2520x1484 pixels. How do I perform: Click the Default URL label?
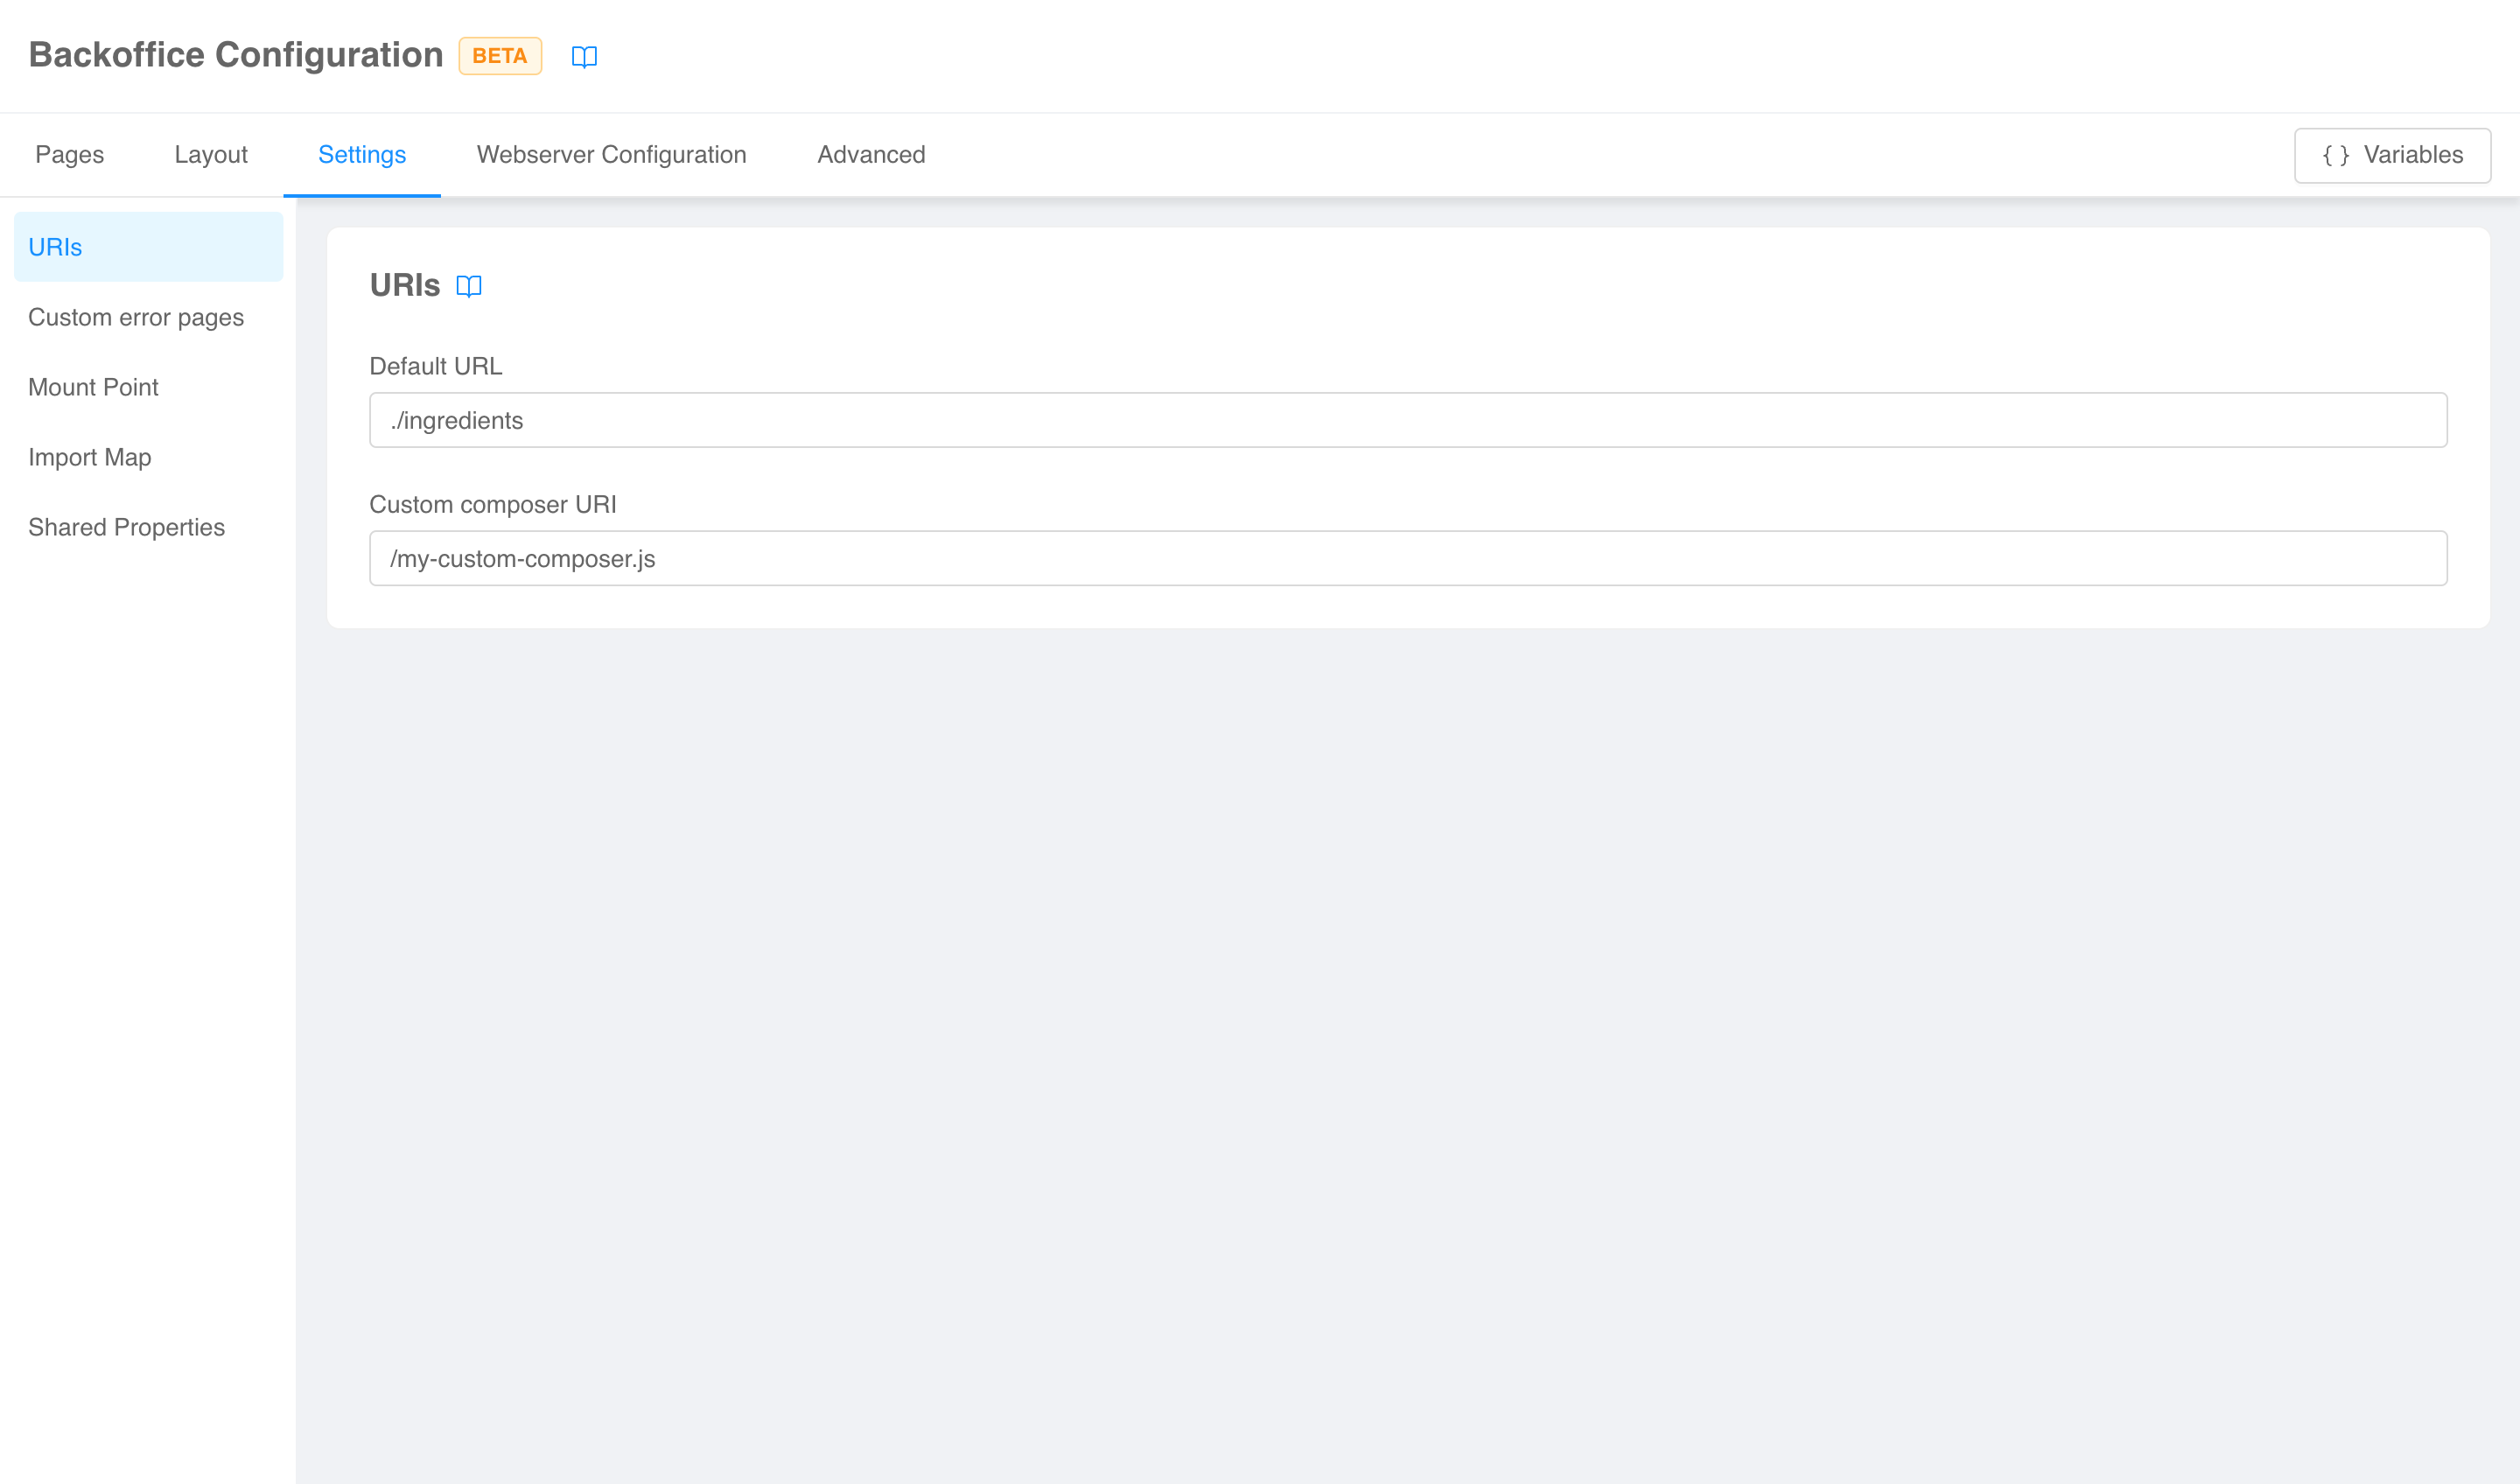coord(435,366)
